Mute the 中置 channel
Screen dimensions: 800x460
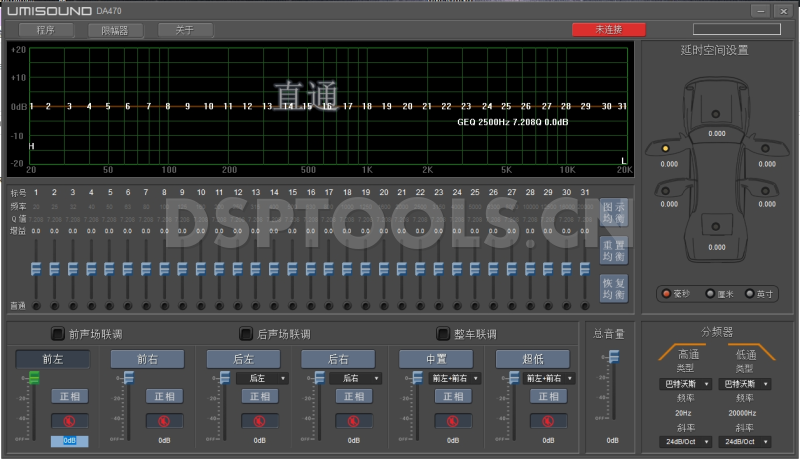pyautogui.click(x=453, y=421)
